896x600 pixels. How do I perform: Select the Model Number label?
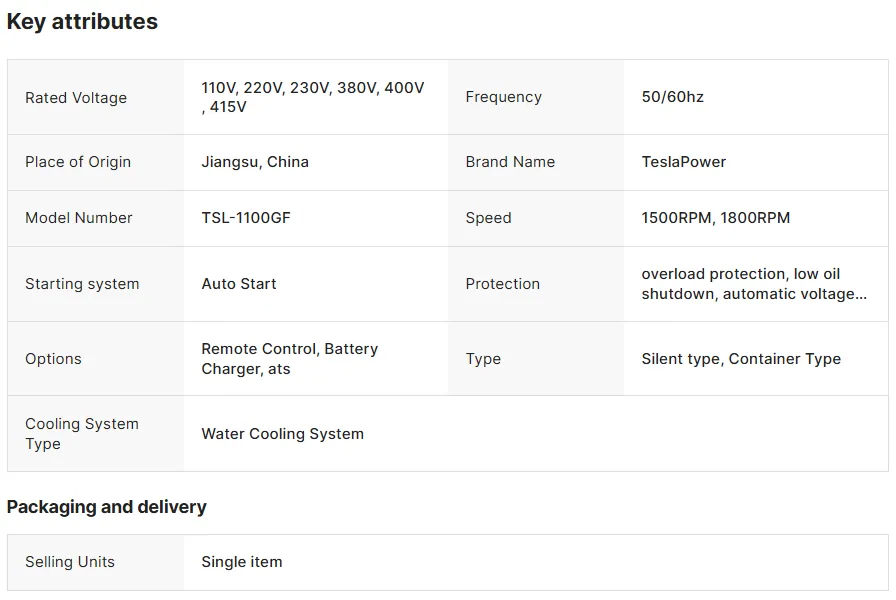(79, 218)
